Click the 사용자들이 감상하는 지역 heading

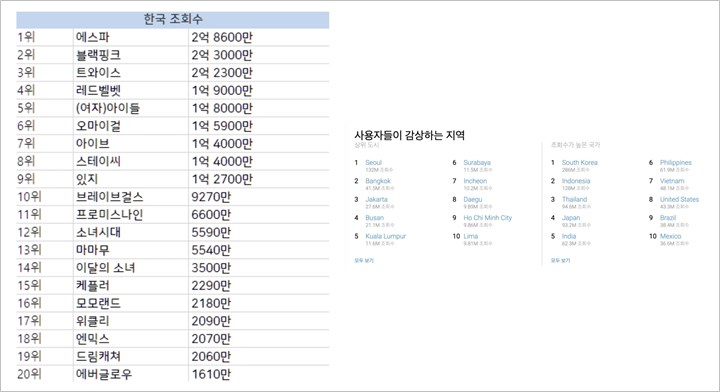(x=409, y=135)
